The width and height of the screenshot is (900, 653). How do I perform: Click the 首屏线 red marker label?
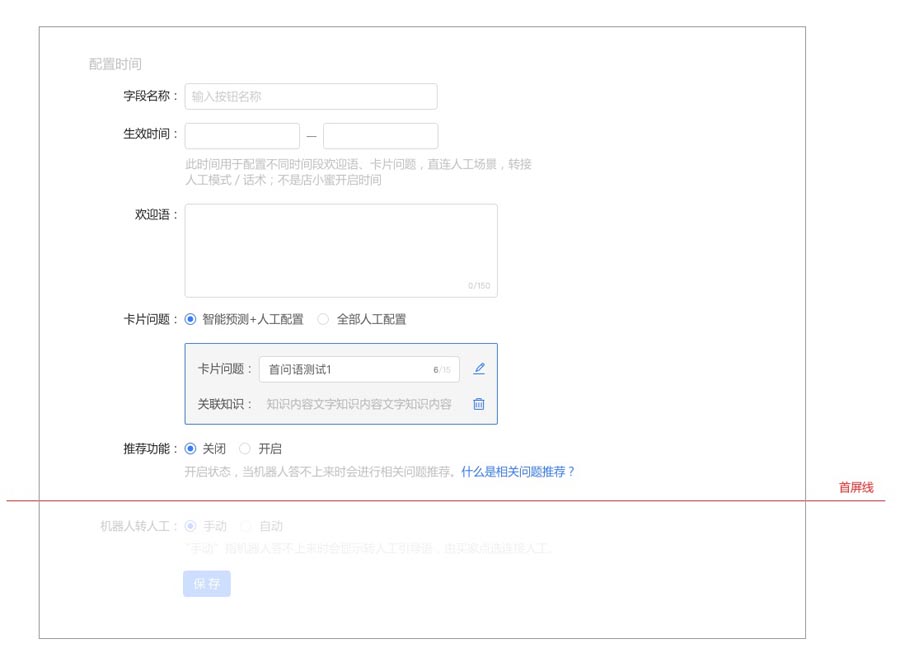click(x=858, y=487)
